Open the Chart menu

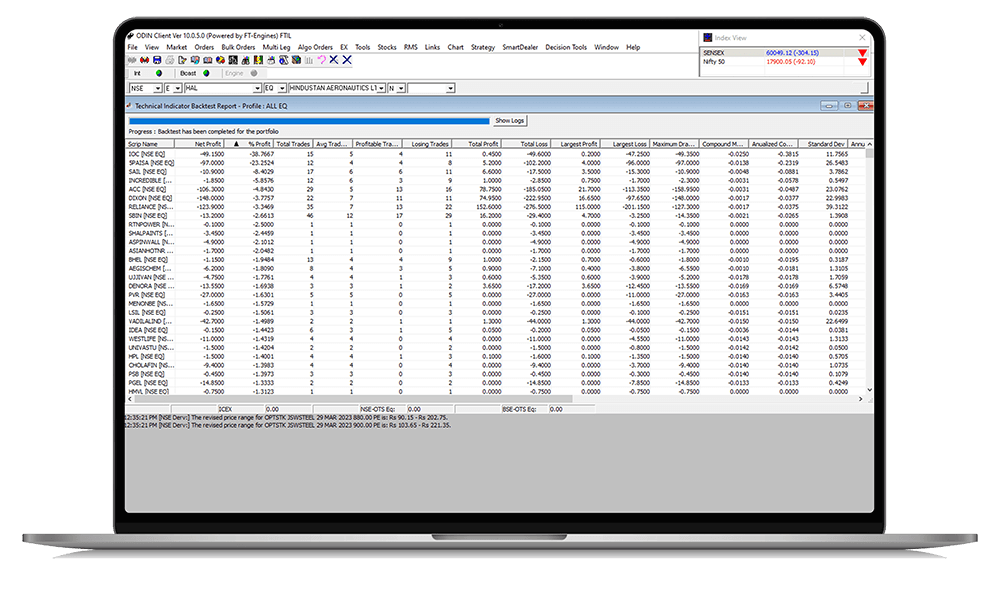click(455, 47)
